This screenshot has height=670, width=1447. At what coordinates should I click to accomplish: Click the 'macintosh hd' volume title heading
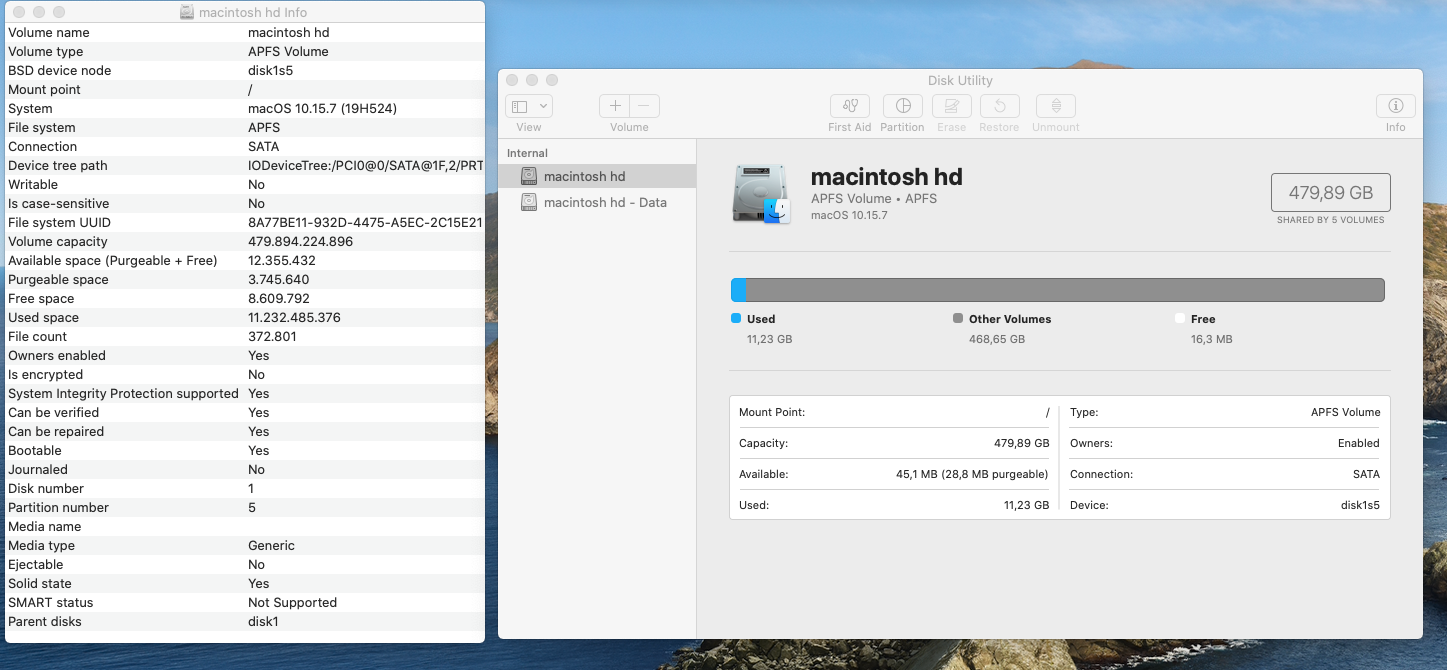click(886, 177)
